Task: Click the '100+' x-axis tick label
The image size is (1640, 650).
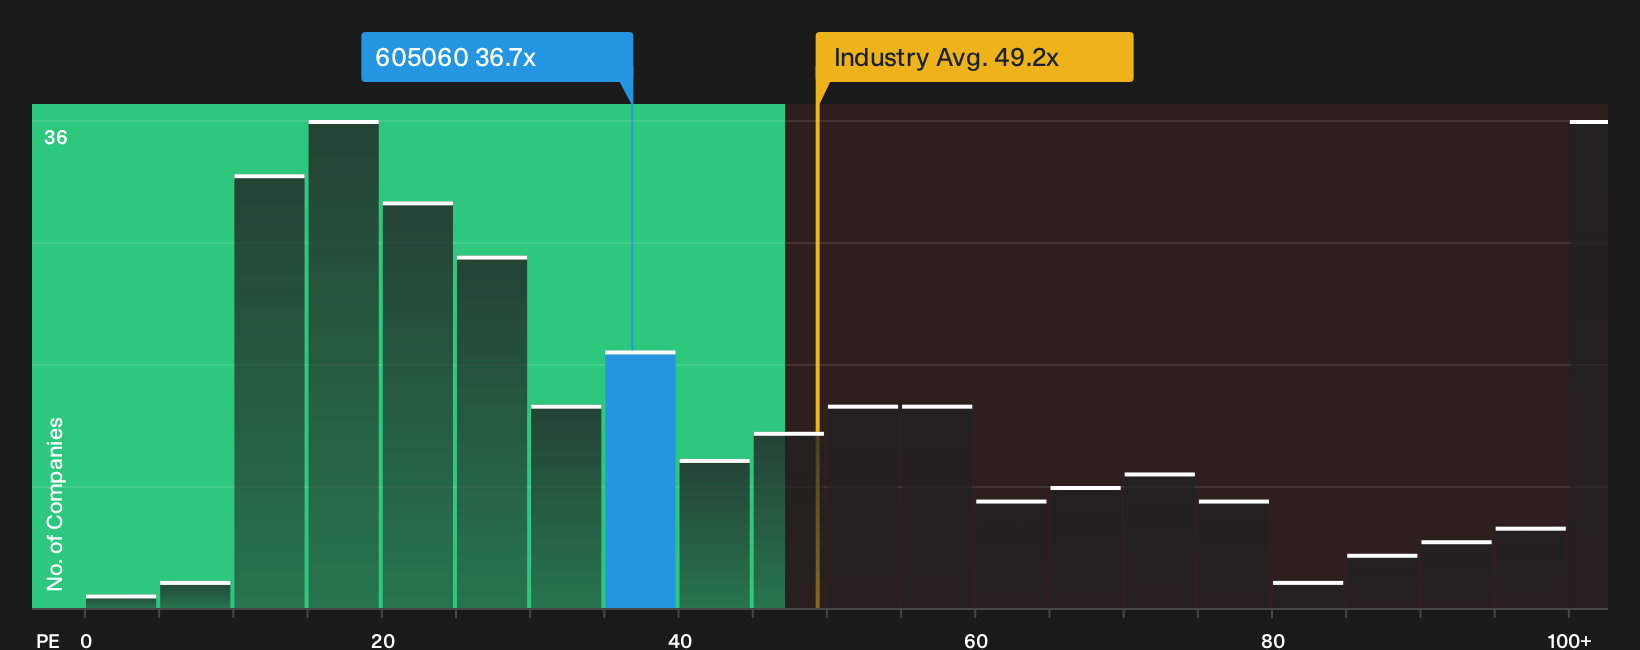Action: pyautogui.click(x=1569, y=641)
